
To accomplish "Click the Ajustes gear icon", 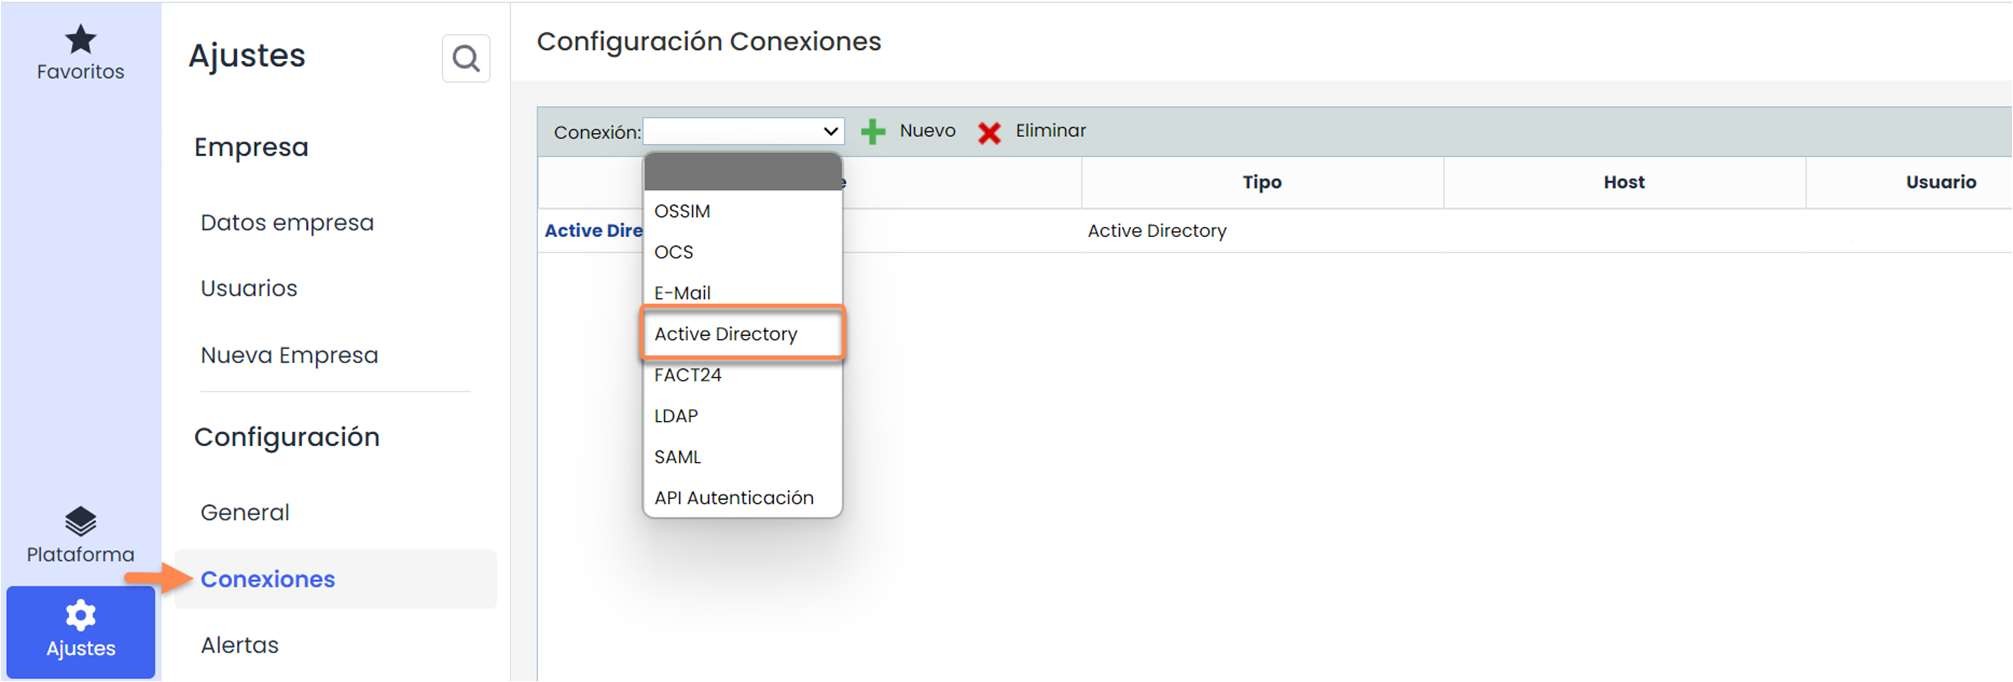I will (x=80, y=615).
